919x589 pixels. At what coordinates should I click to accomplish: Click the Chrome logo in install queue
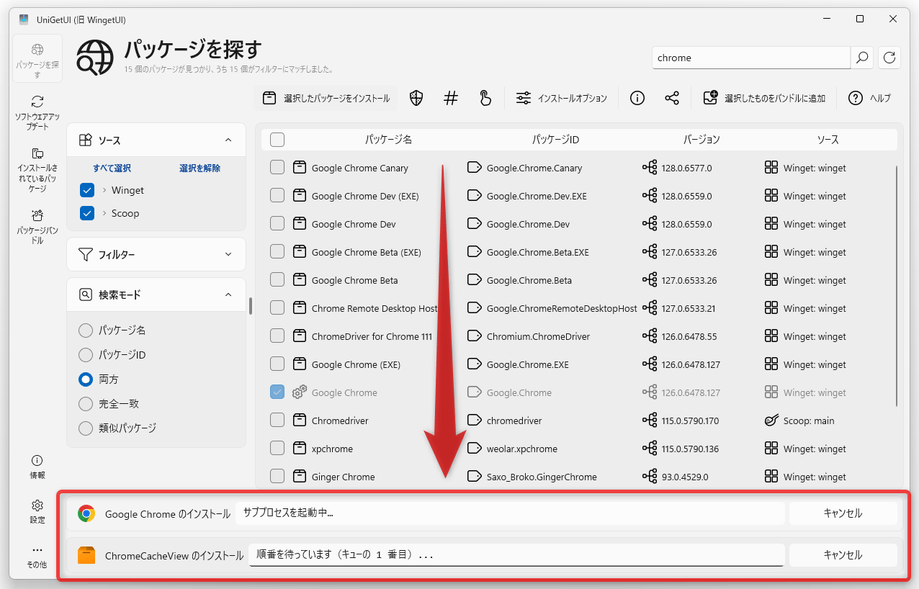(x=86, y=513)
